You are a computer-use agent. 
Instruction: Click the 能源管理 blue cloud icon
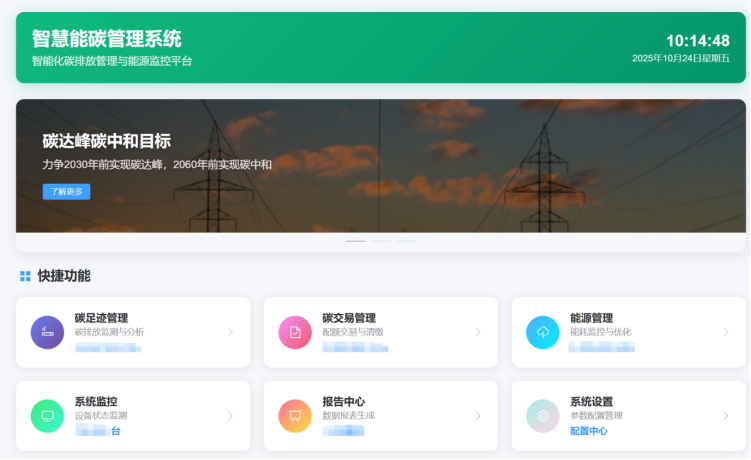(543, 332)
